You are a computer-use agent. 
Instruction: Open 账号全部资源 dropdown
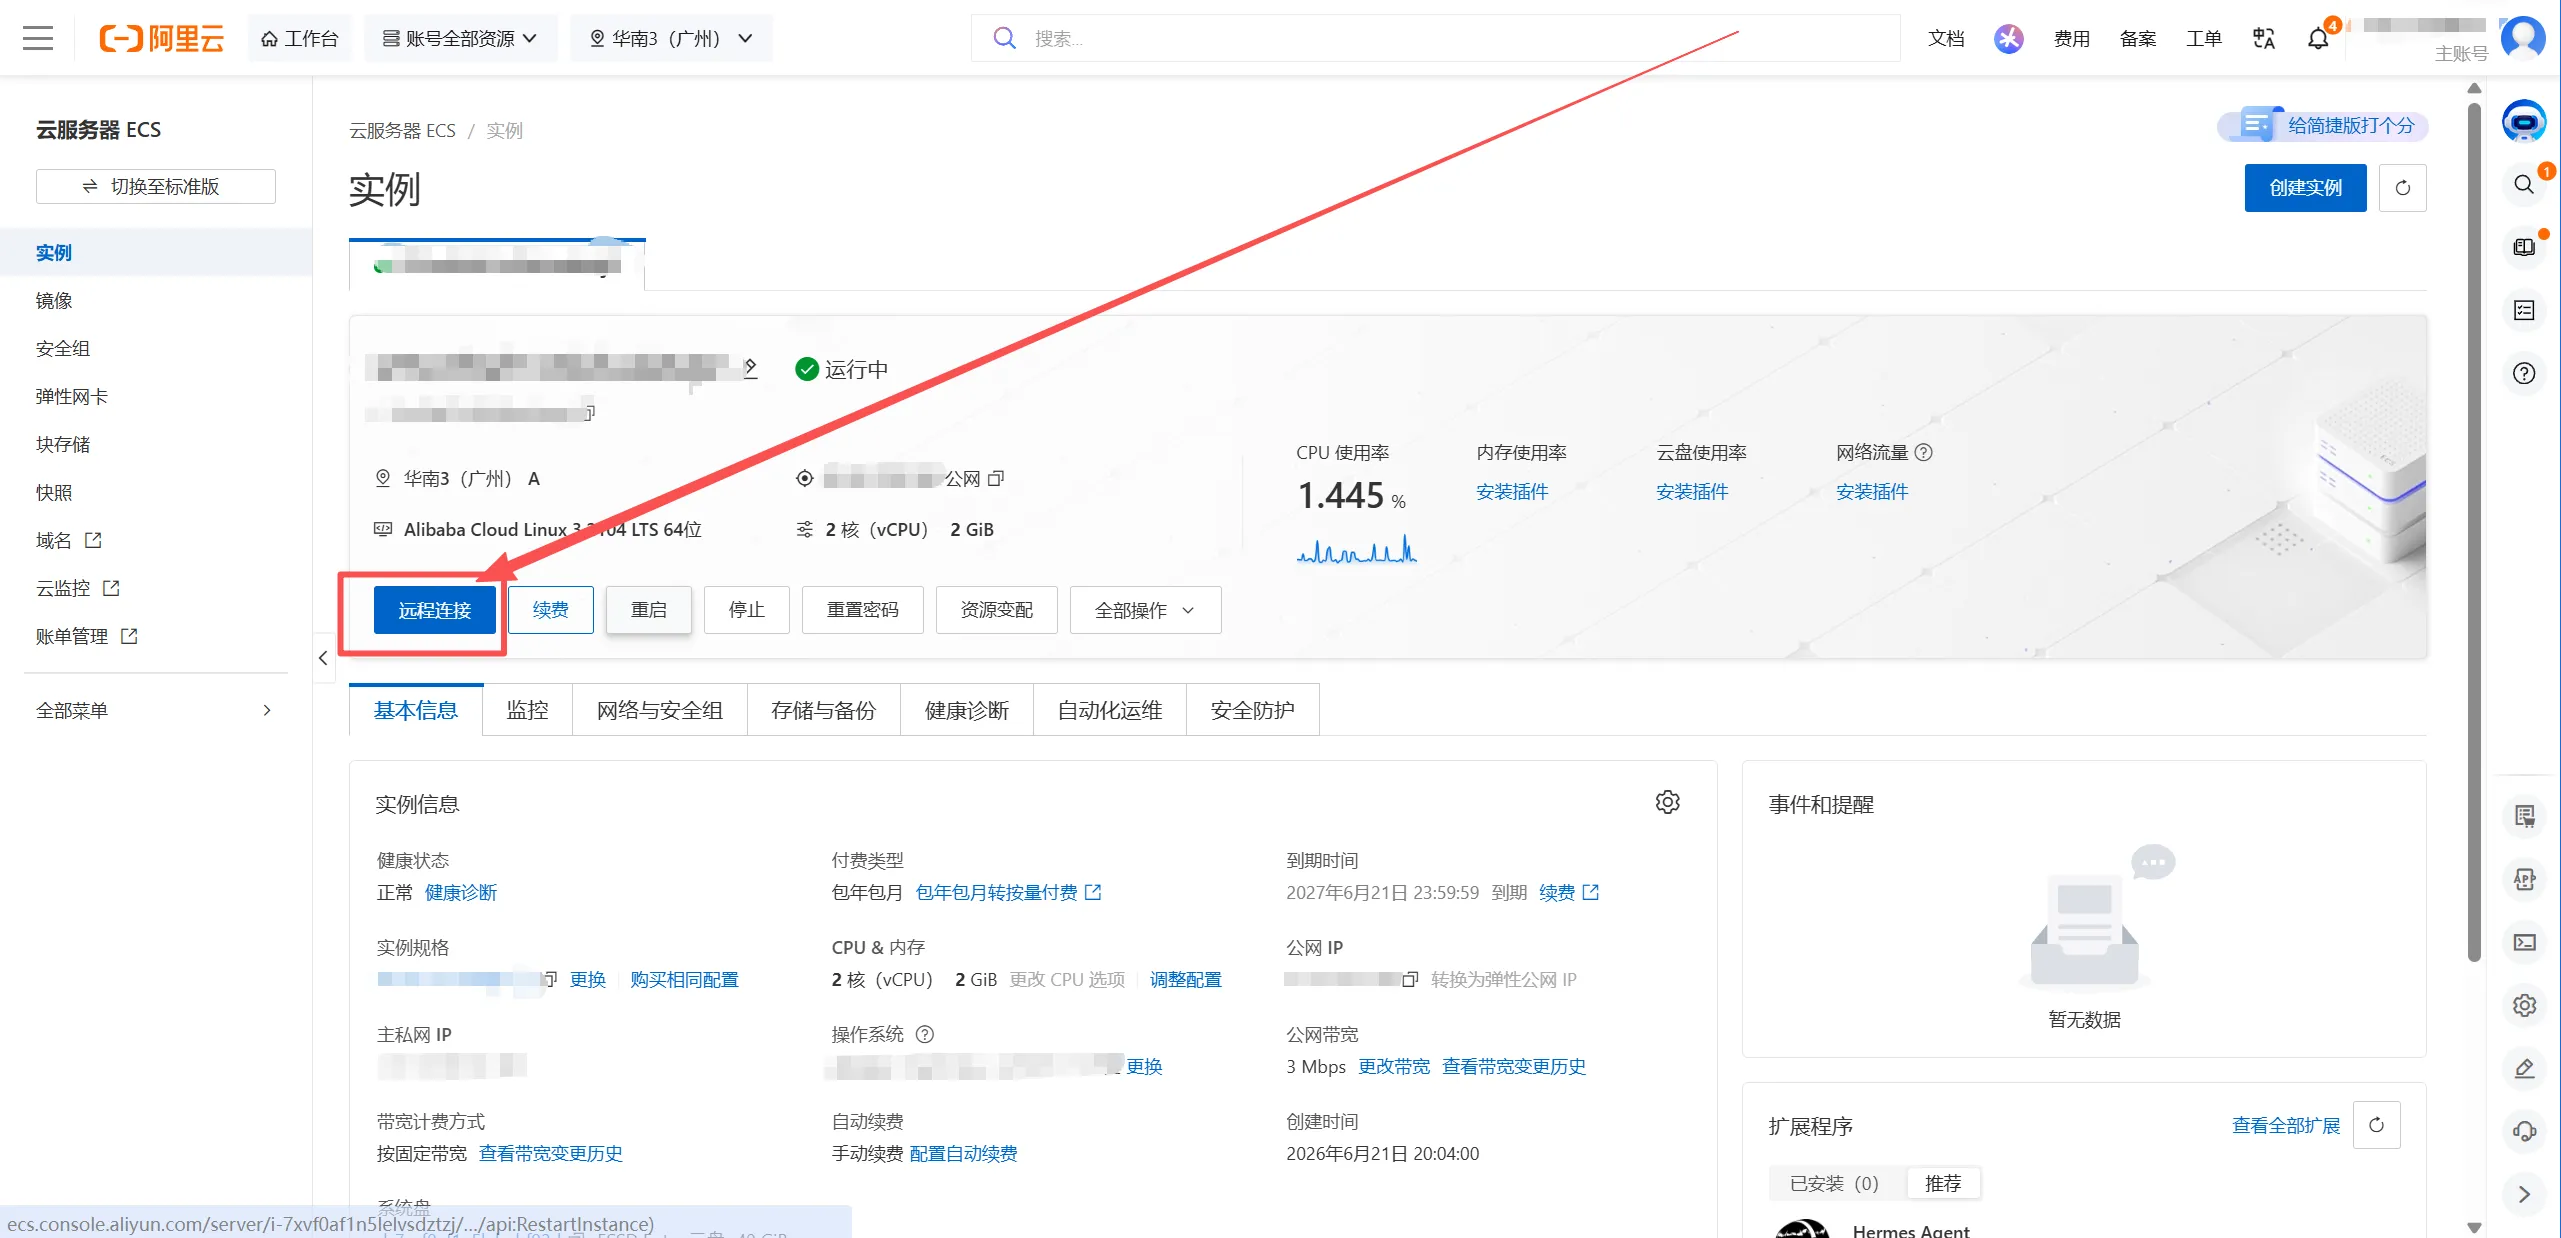pyautogui.click(x=460, y=39)
